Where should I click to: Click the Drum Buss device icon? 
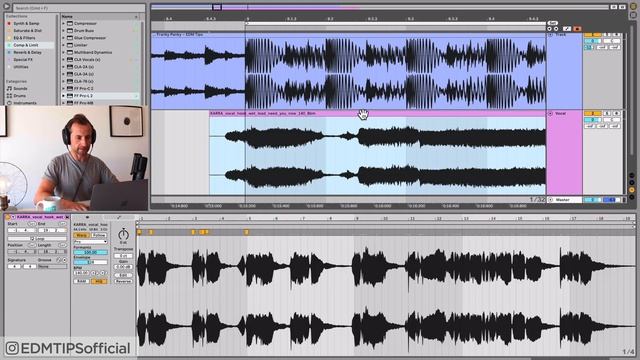point(70,31)
